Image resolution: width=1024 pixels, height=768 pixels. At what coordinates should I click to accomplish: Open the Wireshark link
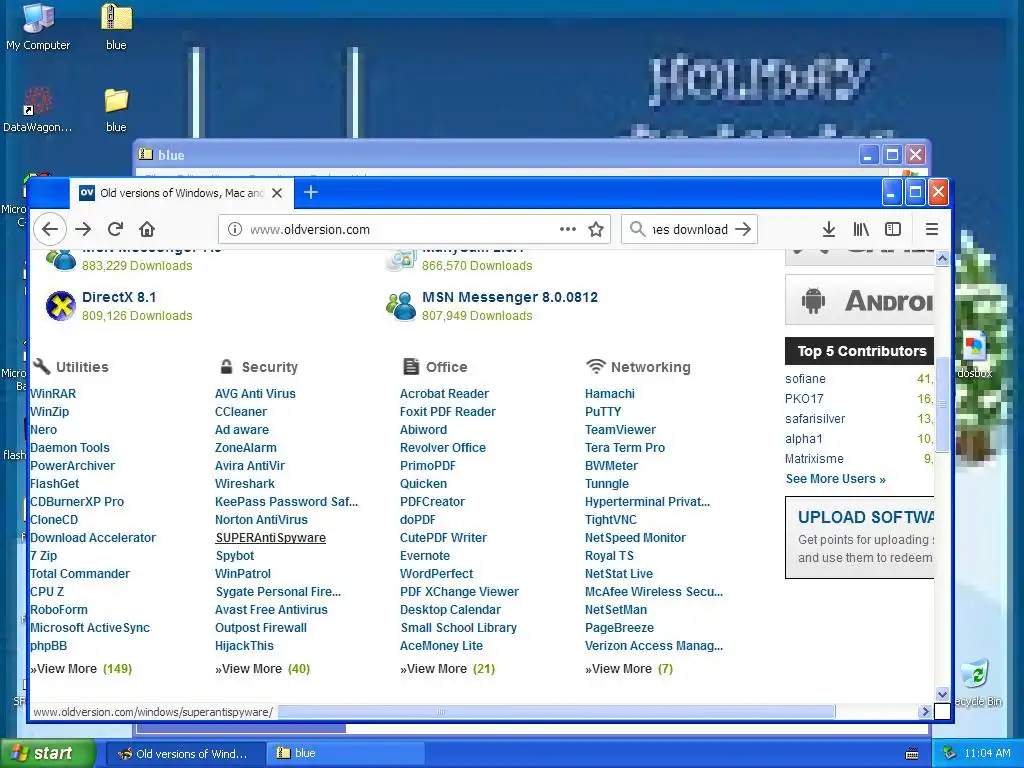click(x=245, y=484)
